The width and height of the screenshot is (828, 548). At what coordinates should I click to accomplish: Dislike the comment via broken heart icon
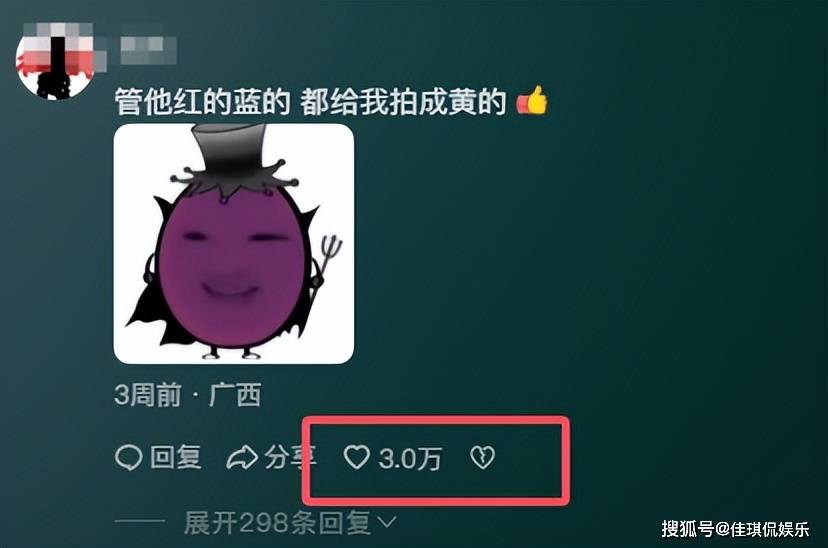tap(482, 457)
